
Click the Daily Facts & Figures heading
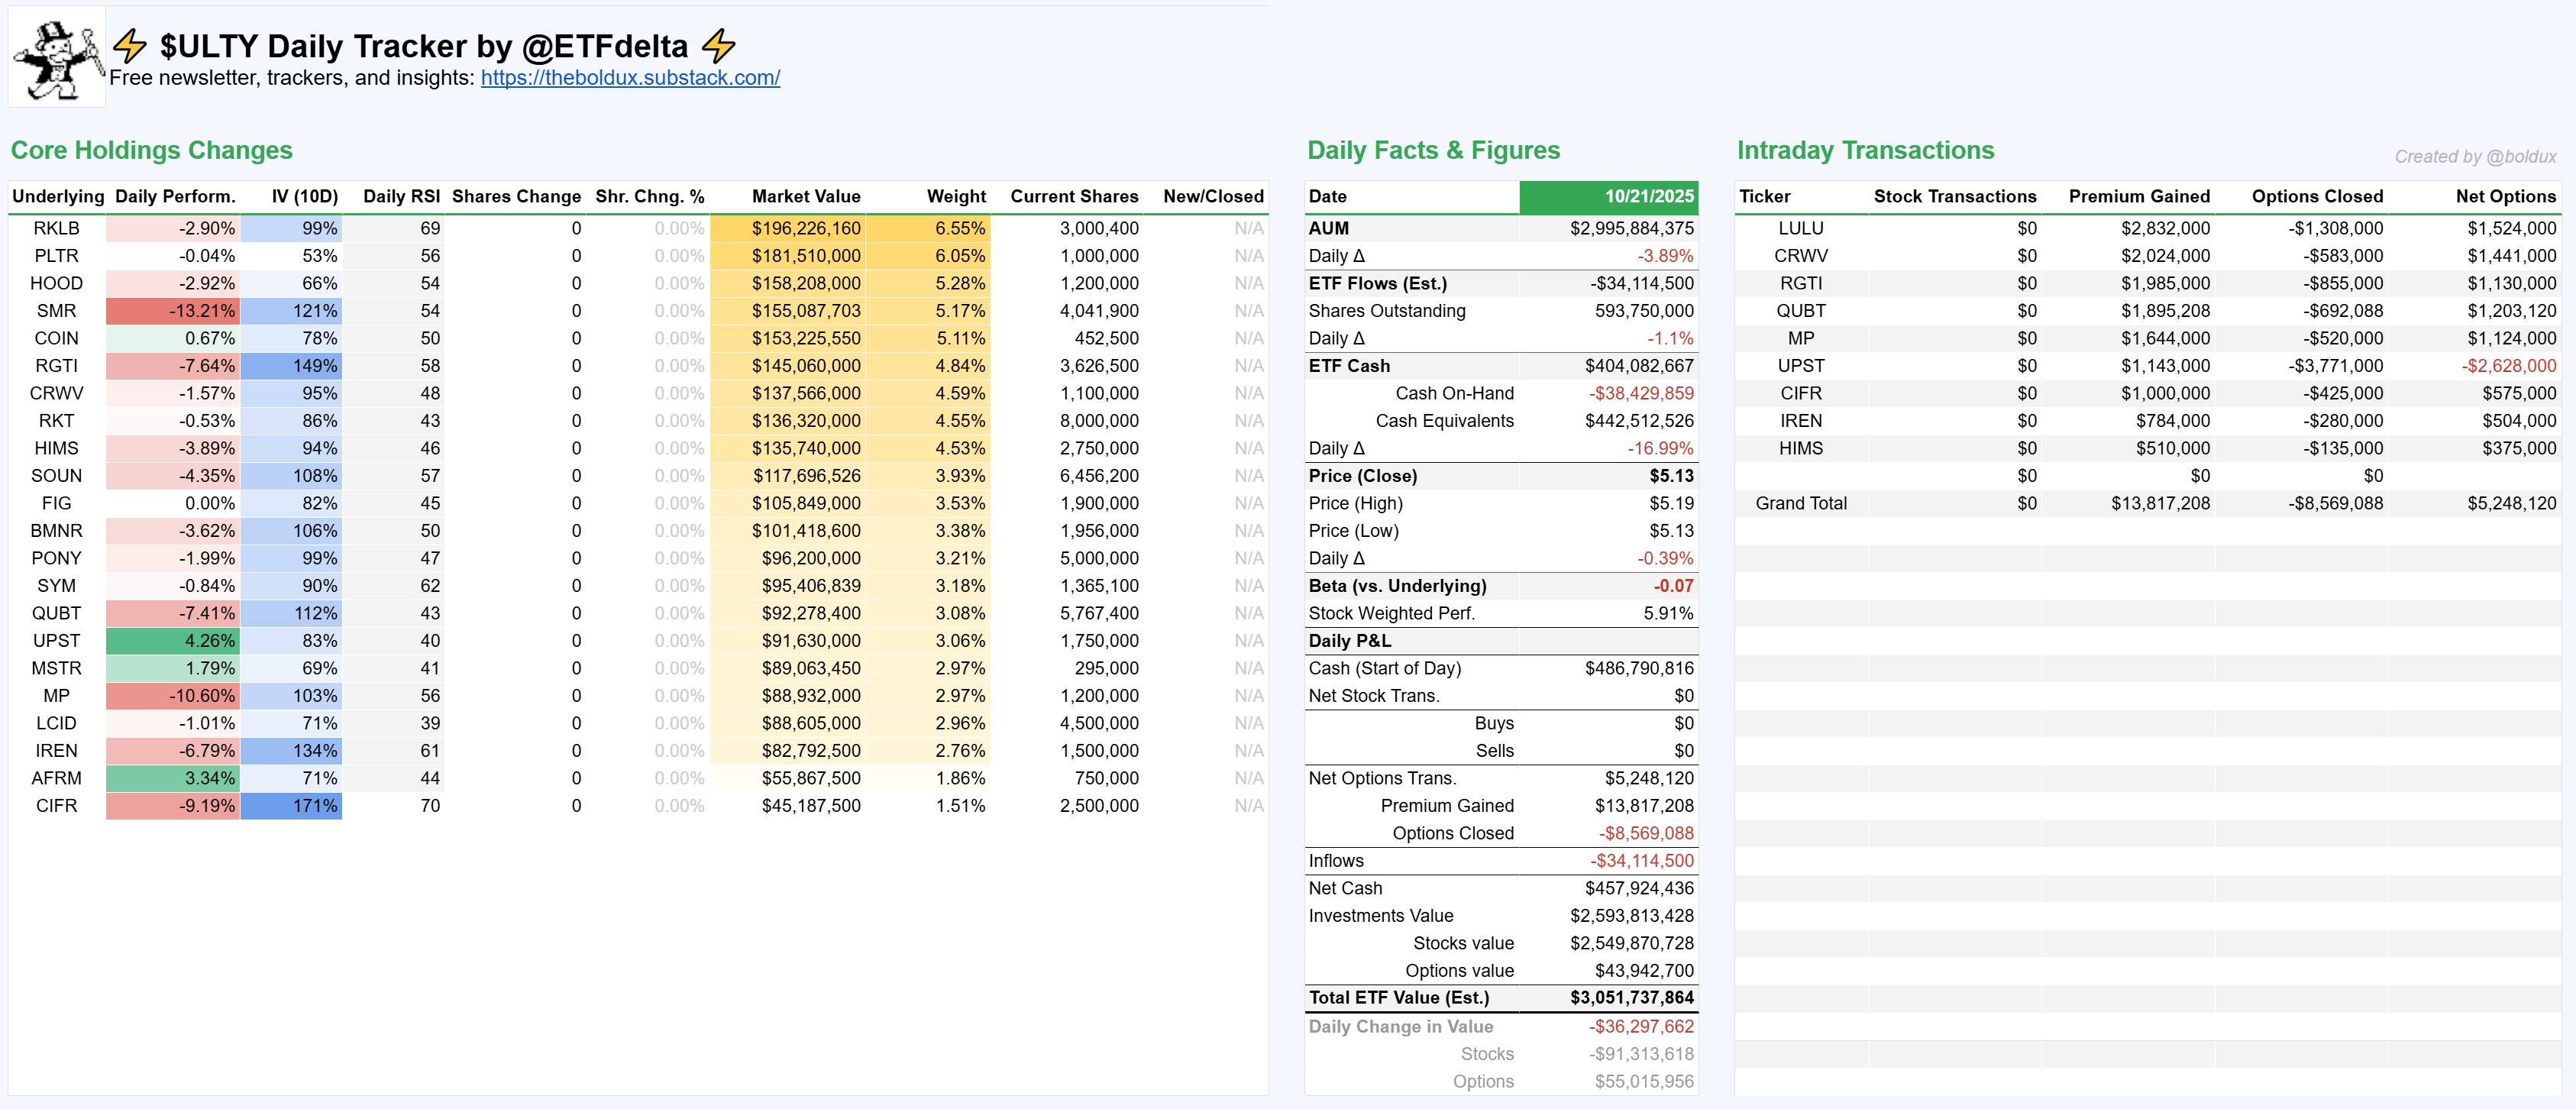click(x=1433, y=150)
